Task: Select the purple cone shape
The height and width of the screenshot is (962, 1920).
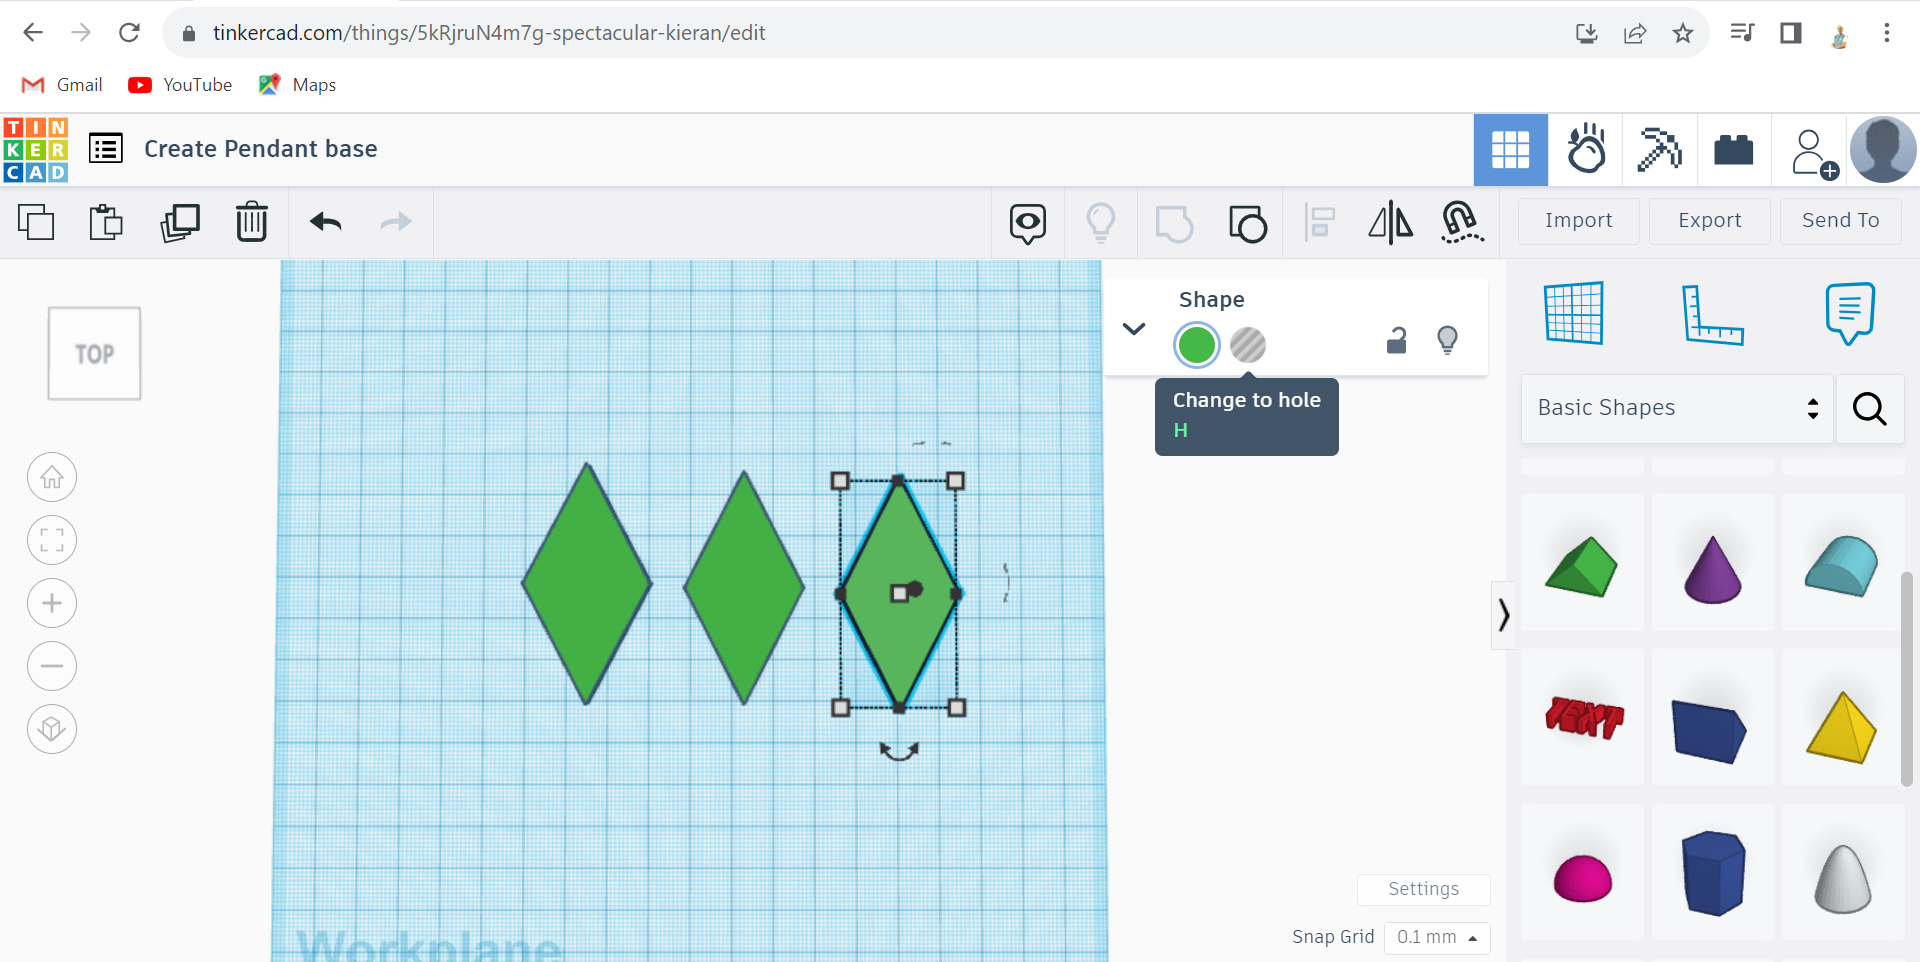Action: tap(1713, 569)
